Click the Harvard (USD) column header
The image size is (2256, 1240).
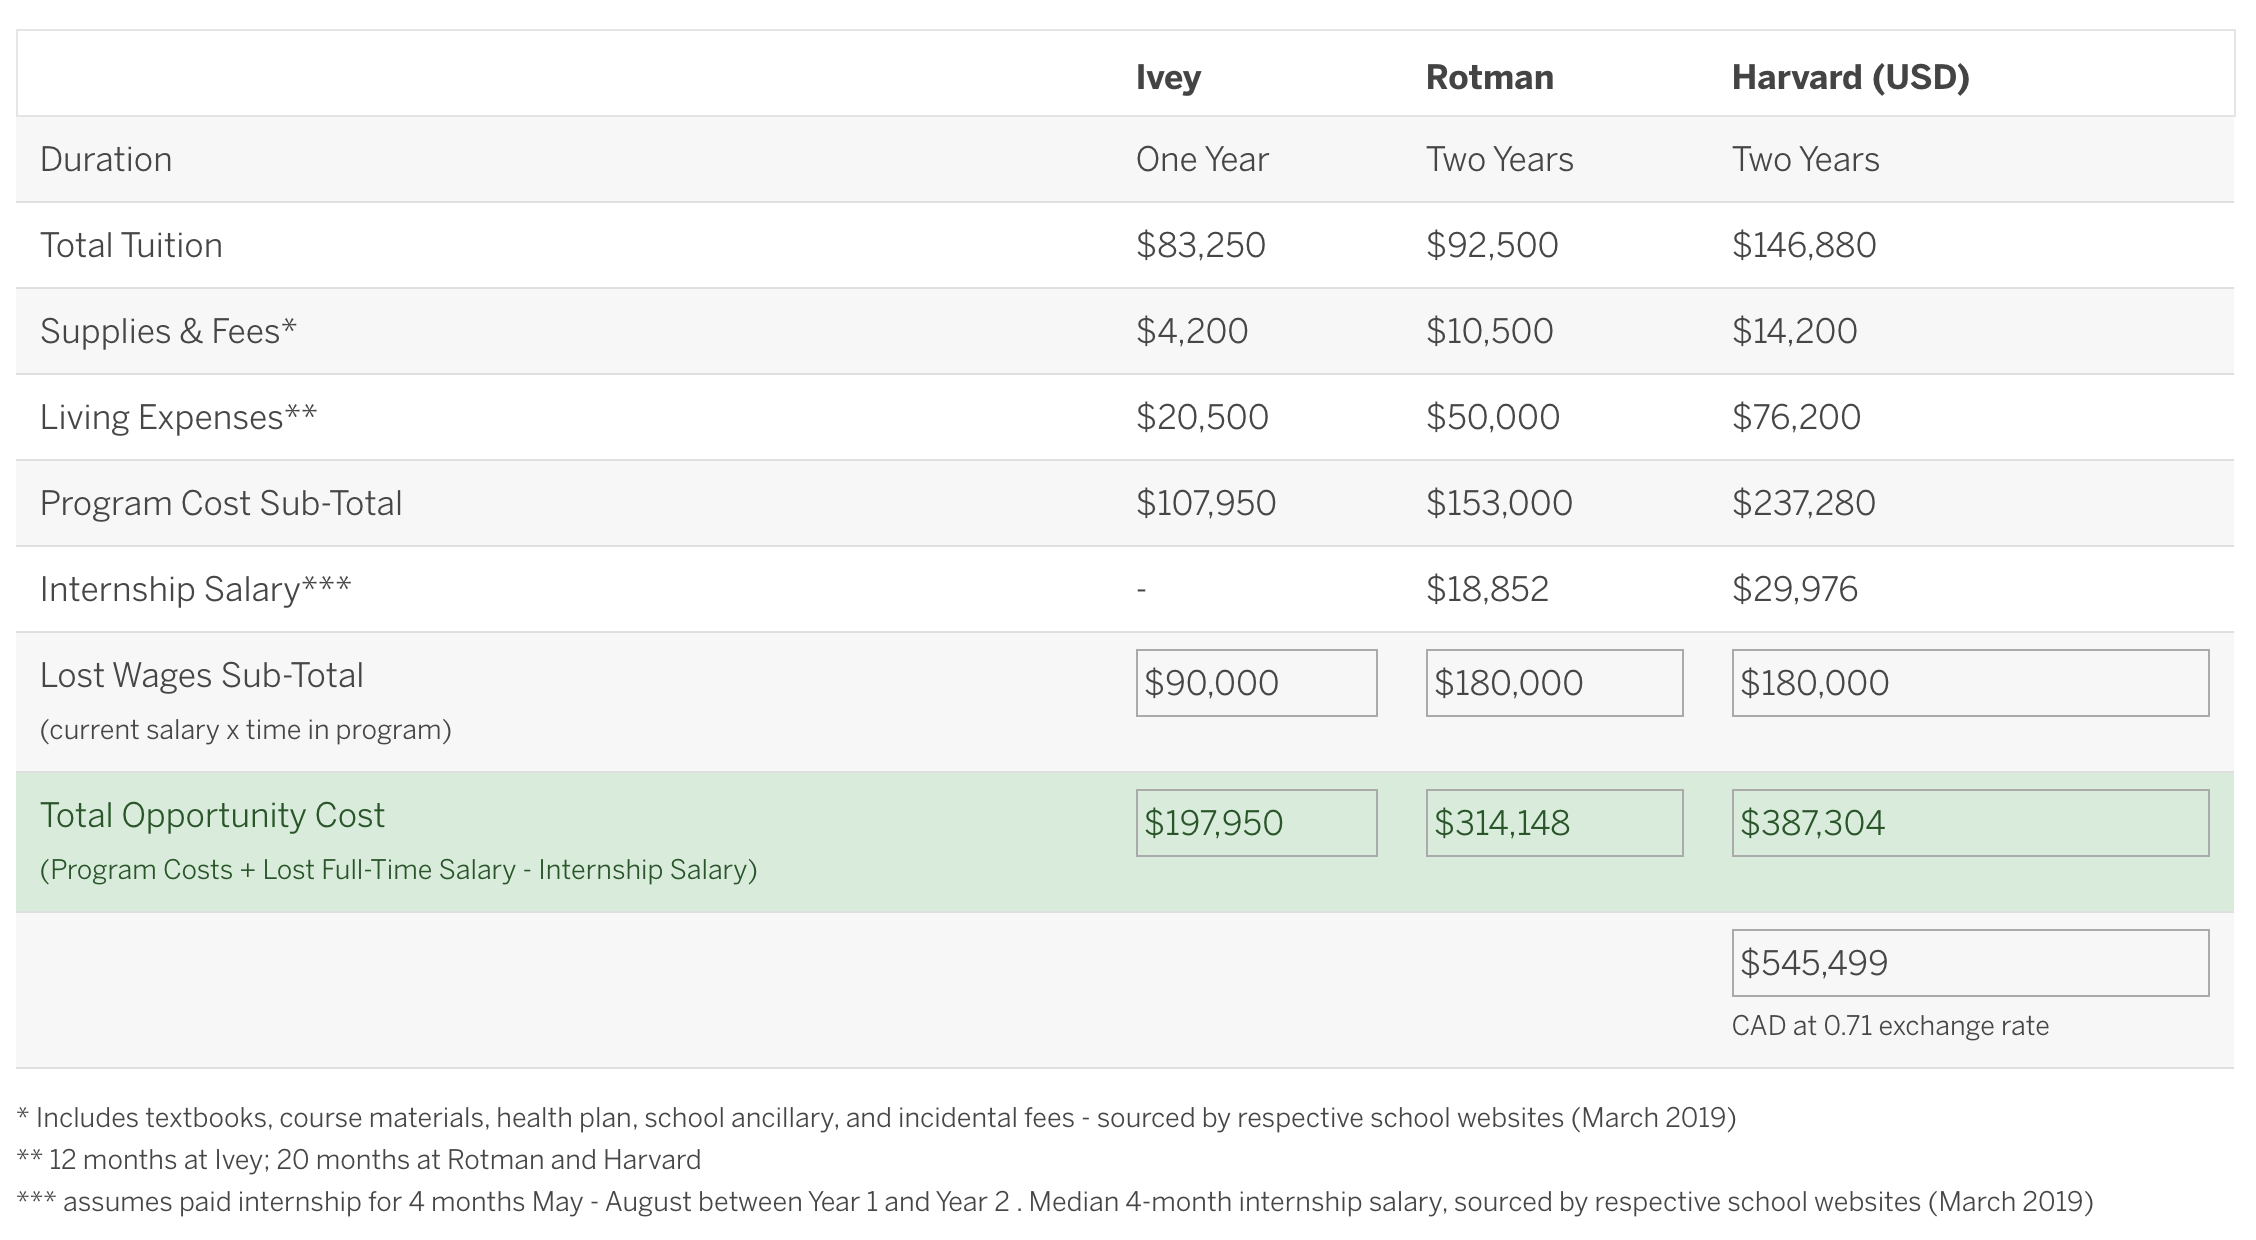pyautogui.click(x=1850, y=77)
